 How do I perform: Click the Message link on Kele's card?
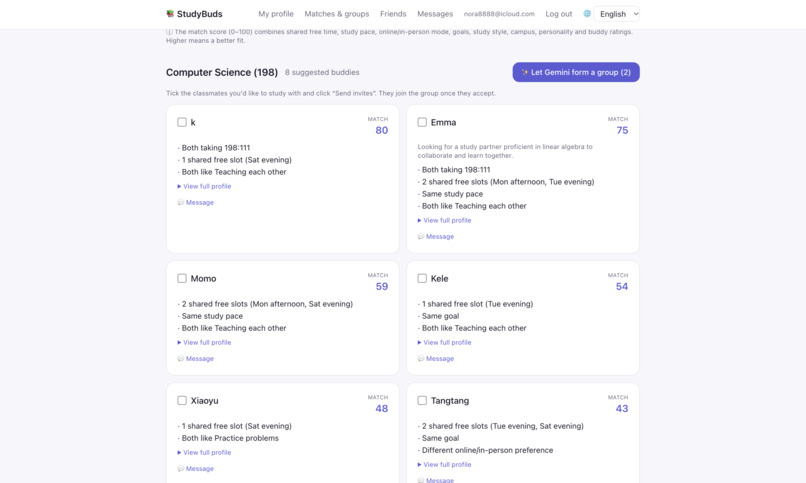(x=439, y=359)
